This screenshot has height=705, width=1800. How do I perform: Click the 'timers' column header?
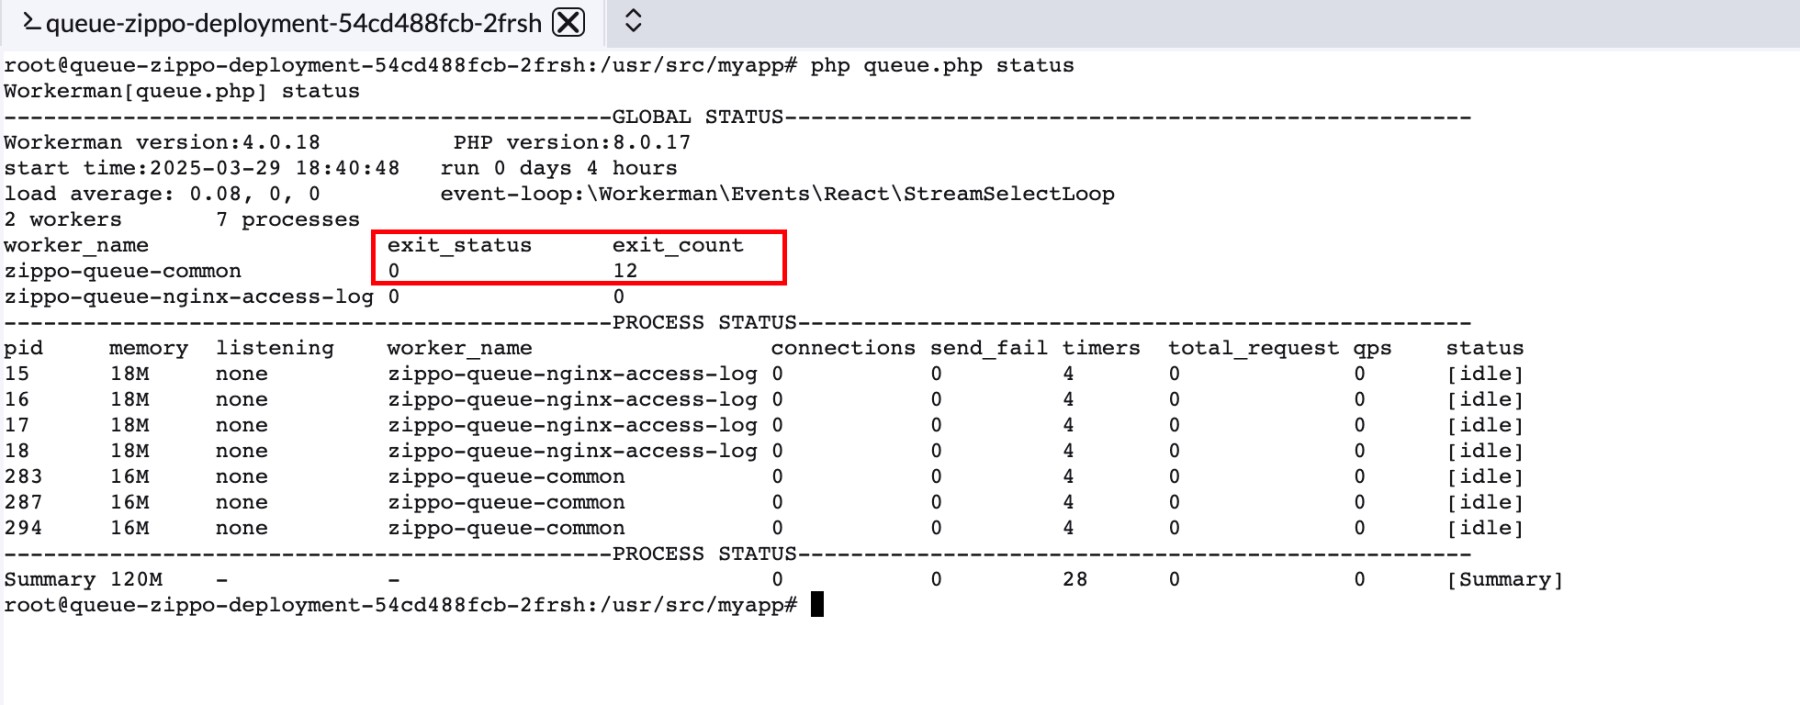click(x=1101, y=348)
